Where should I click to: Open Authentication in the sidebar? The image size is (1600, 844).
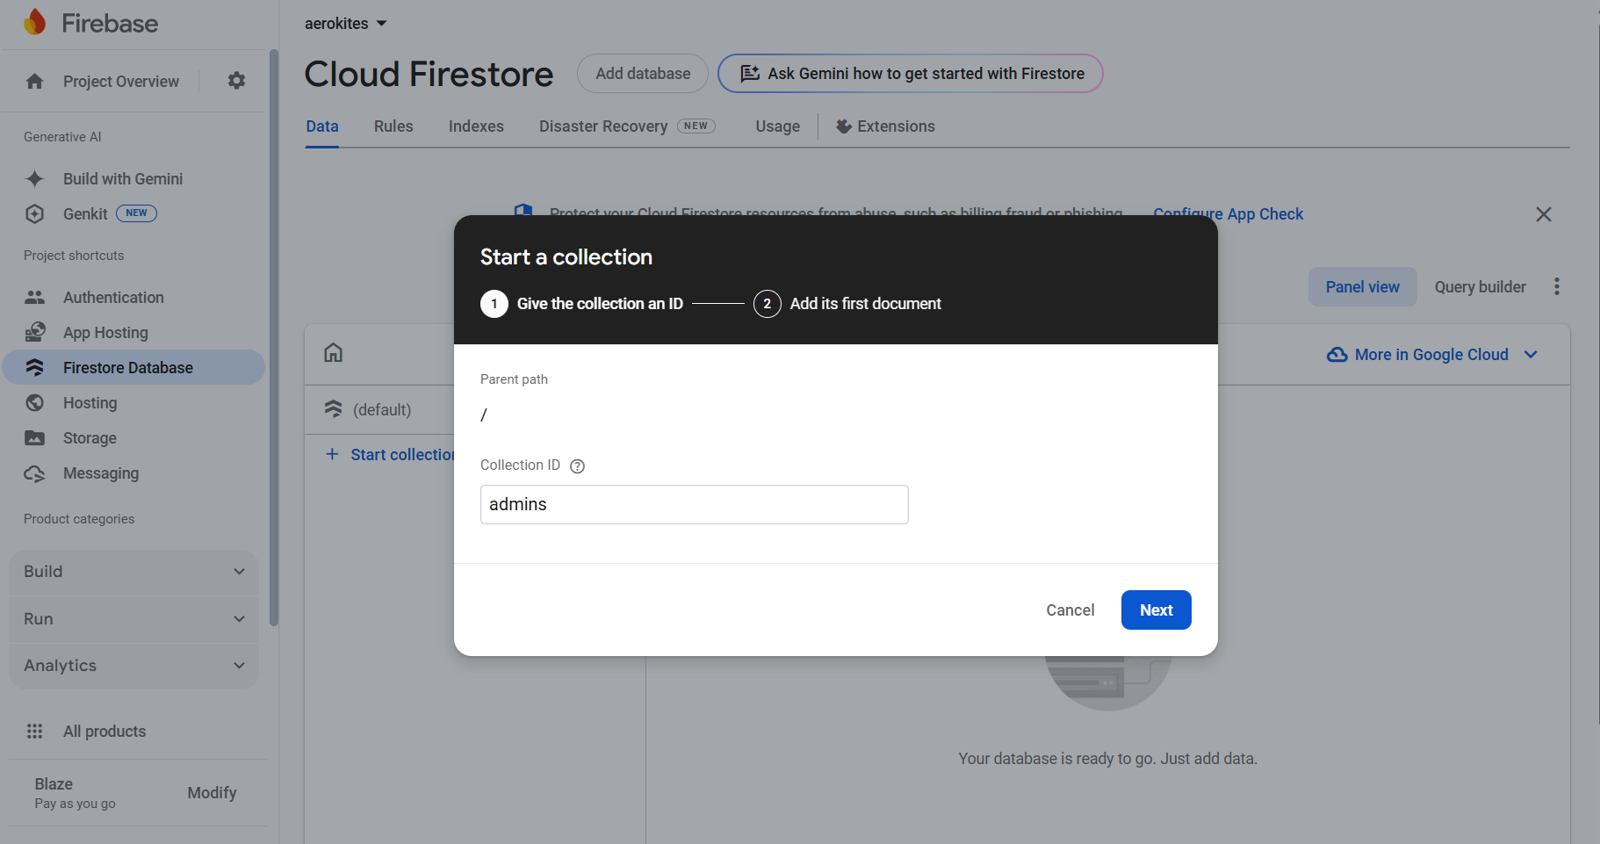(113, 297)
